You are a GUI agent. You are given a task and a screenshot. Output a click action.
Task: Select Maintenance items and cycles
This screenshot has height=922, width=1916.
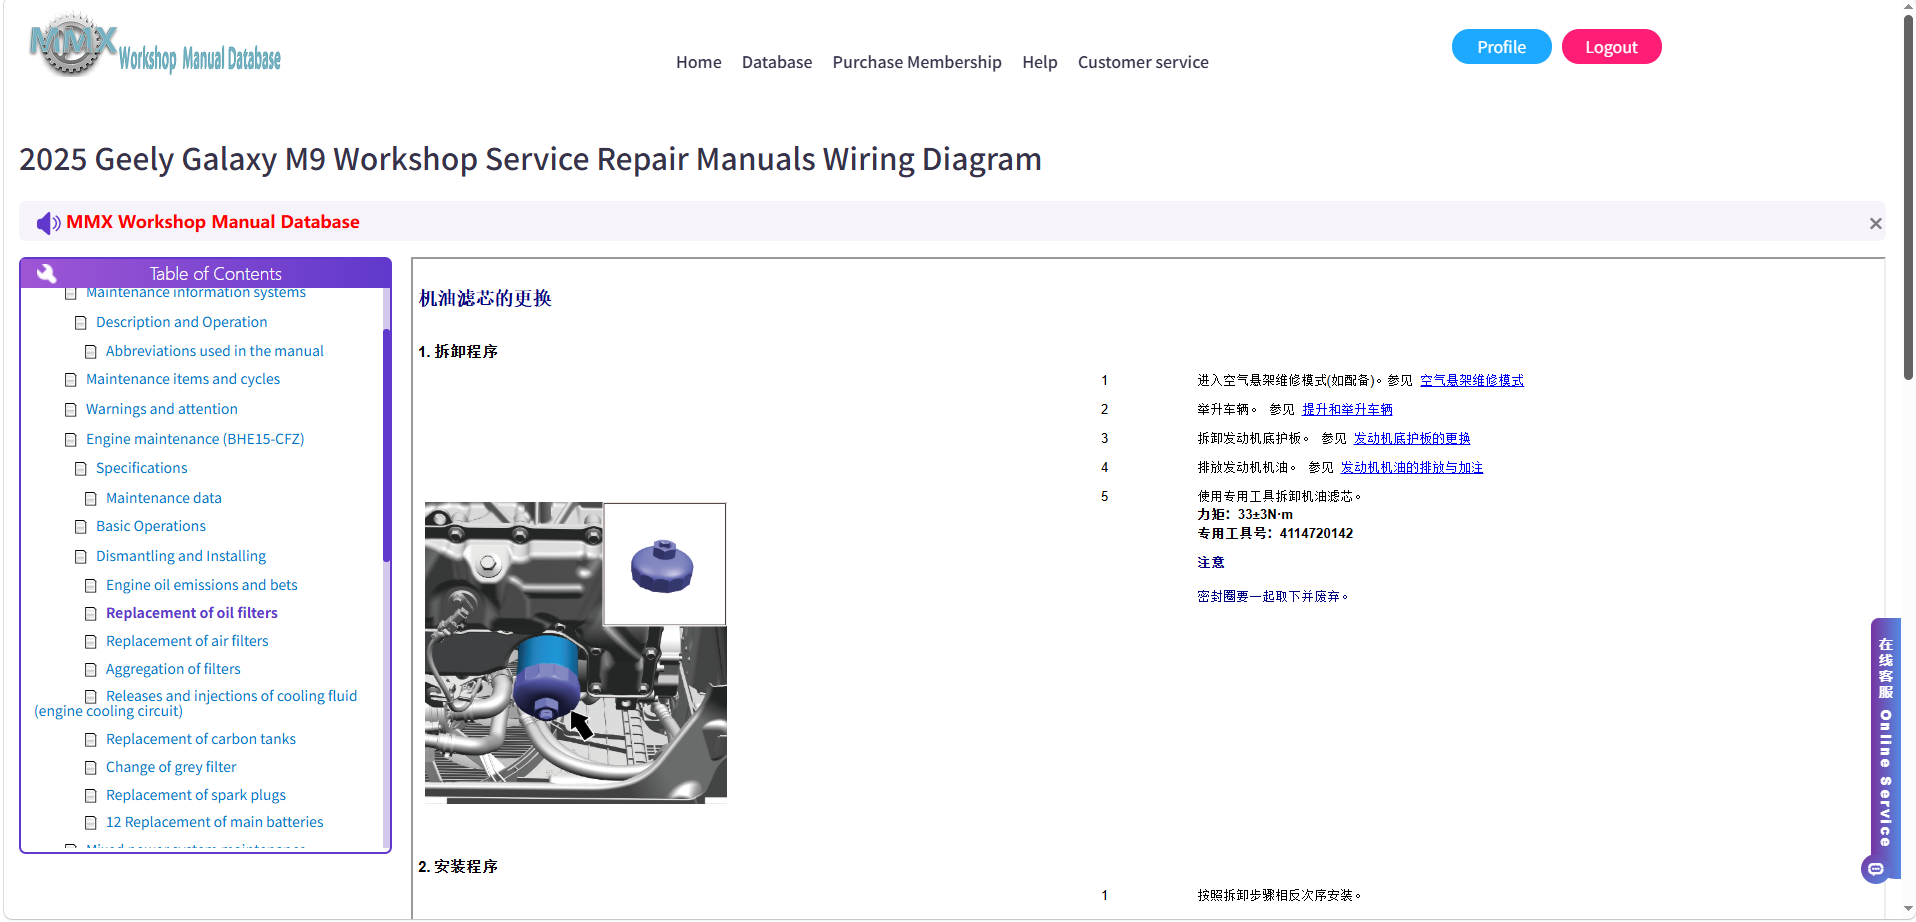click(x=183, y=379)
